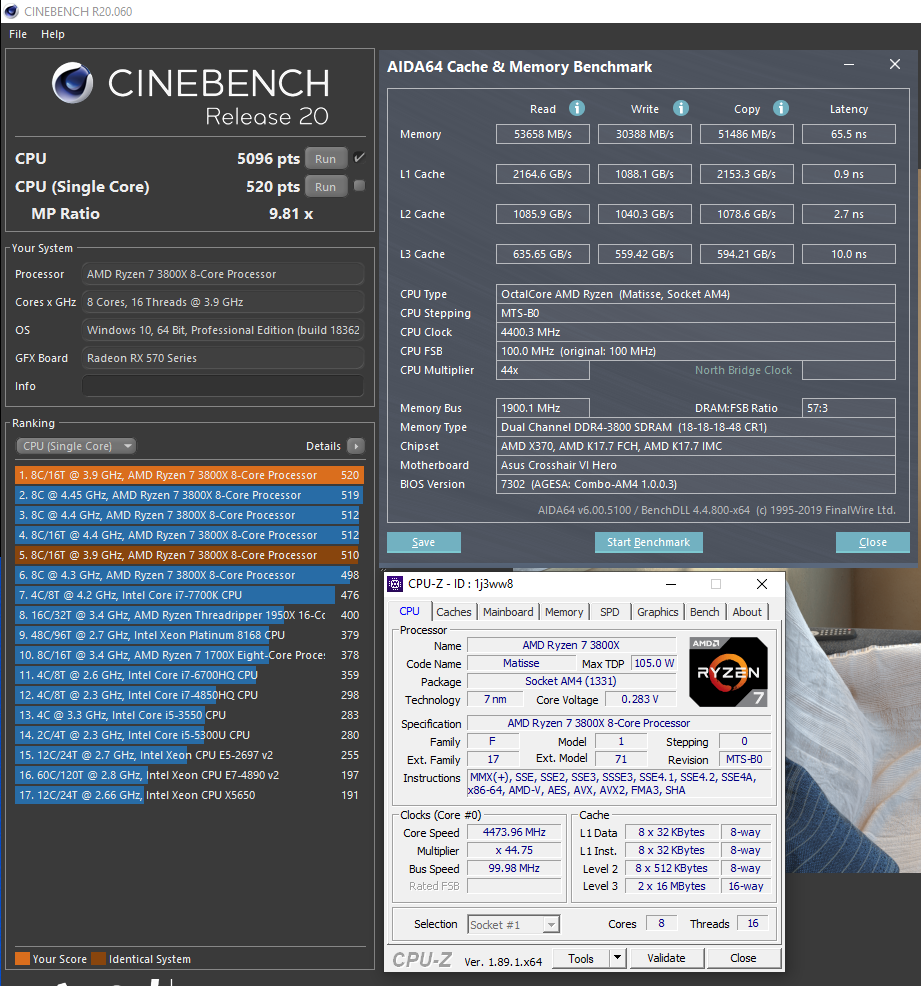Click the Your Score orange legend swatch
The height and width of the screenshot is (986, 921).
[22, 959]
